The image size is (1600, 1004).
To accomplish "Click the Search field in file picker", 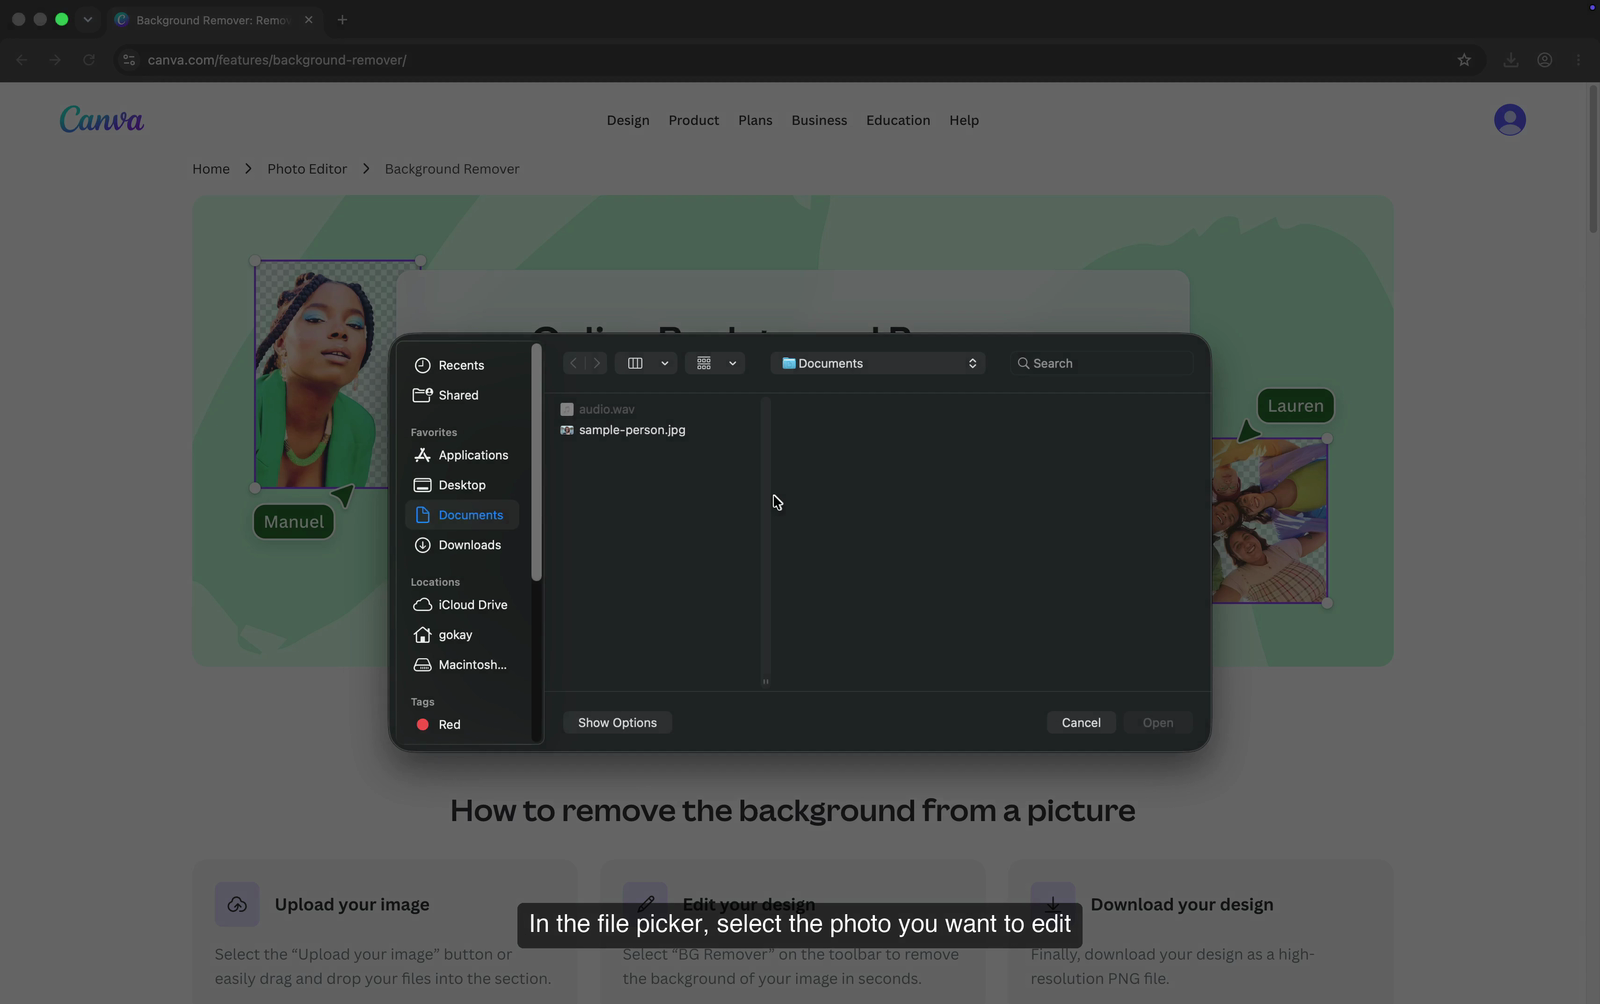I will [1101, 363].
